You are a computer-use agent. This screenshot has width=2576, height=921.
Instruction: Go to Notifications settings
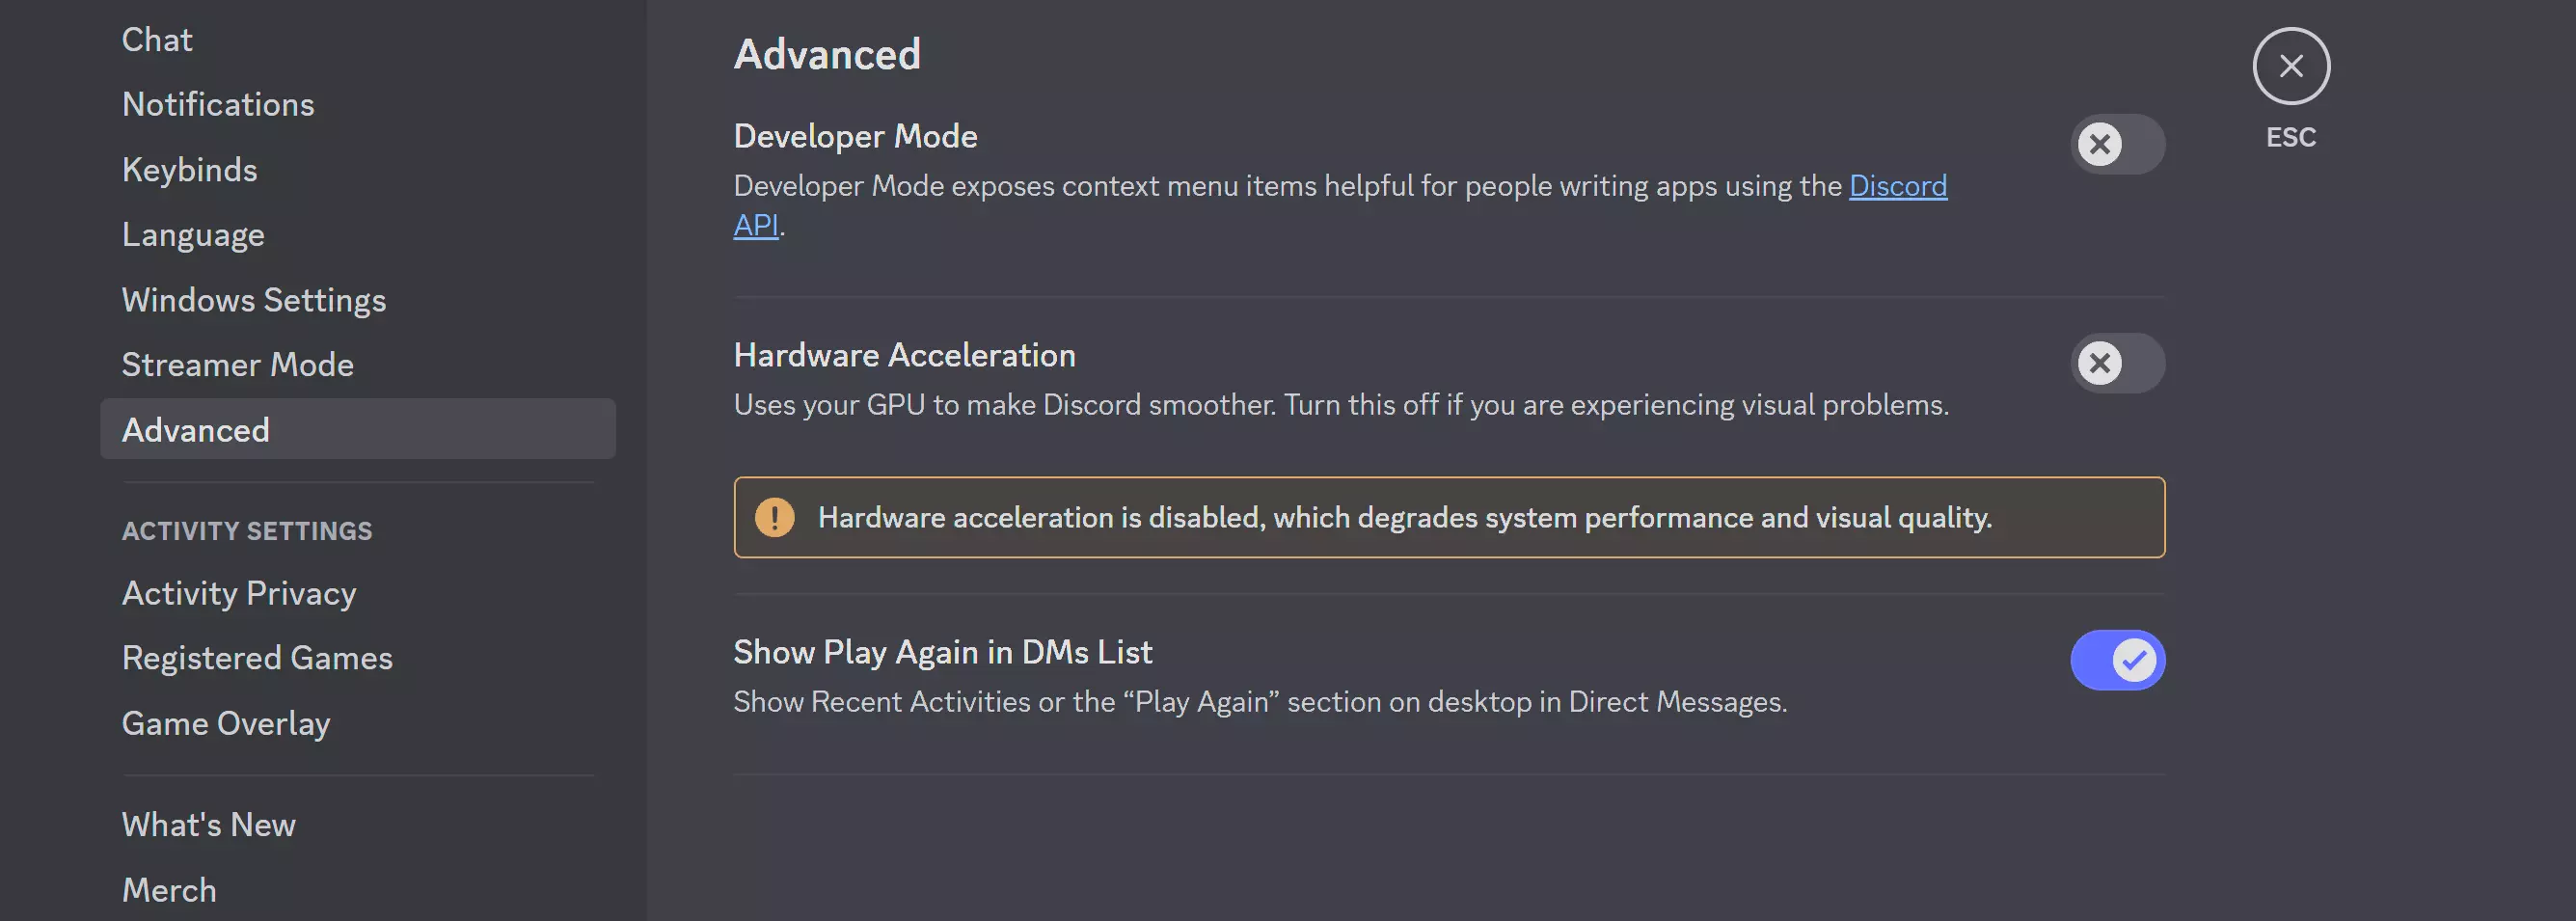coord(218,105)
